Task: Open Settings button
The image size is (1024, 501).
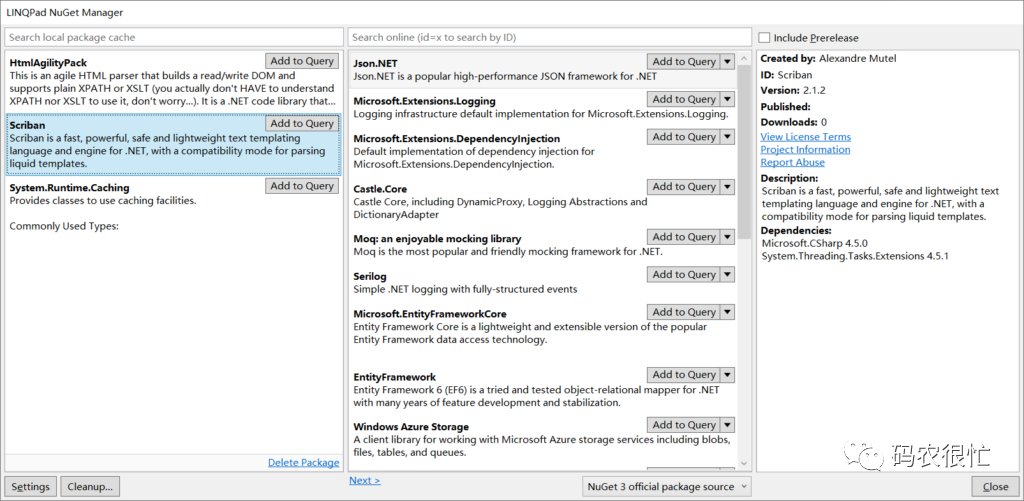Action: pos(30,487)
